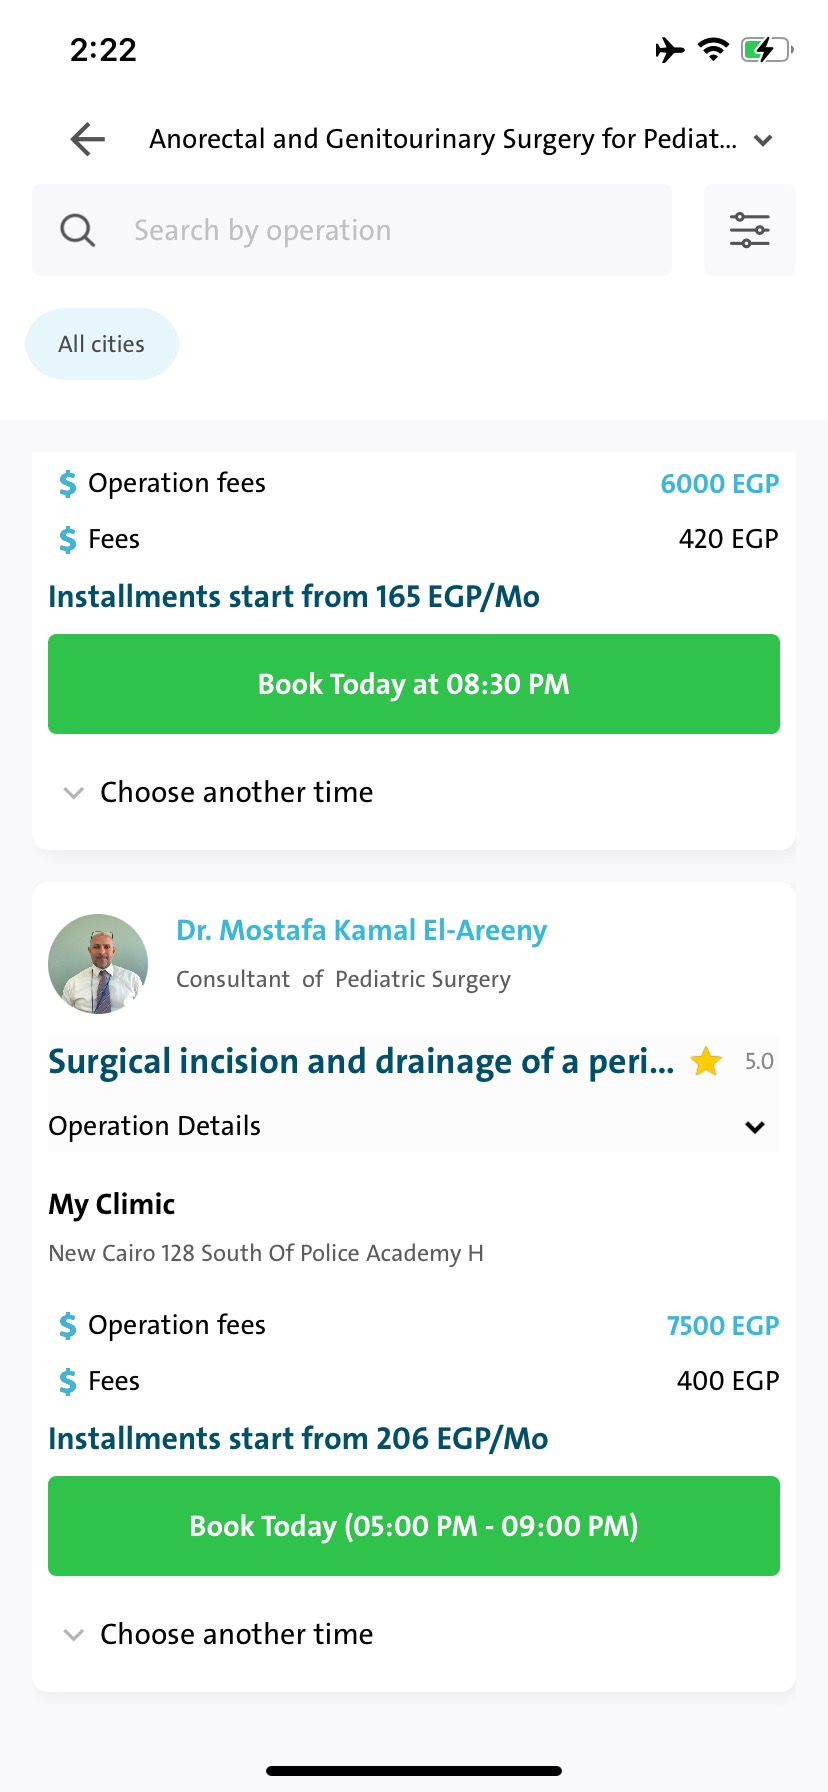Expand Operation Details section
The height and width of the screenshot is (1792, 828).
coord(755,1127)
